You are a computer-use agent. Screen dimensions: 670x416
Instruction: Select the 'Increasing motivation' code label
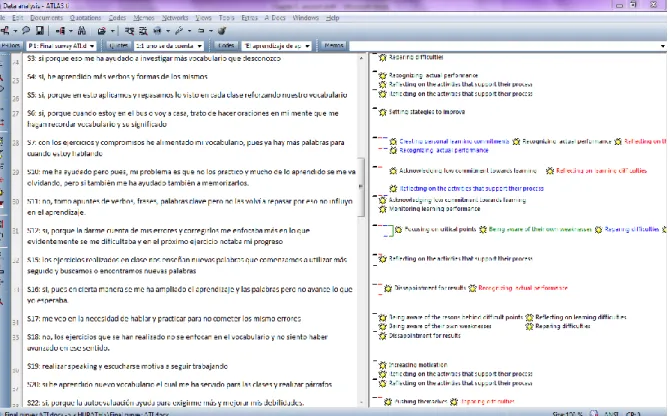(418, 365)
